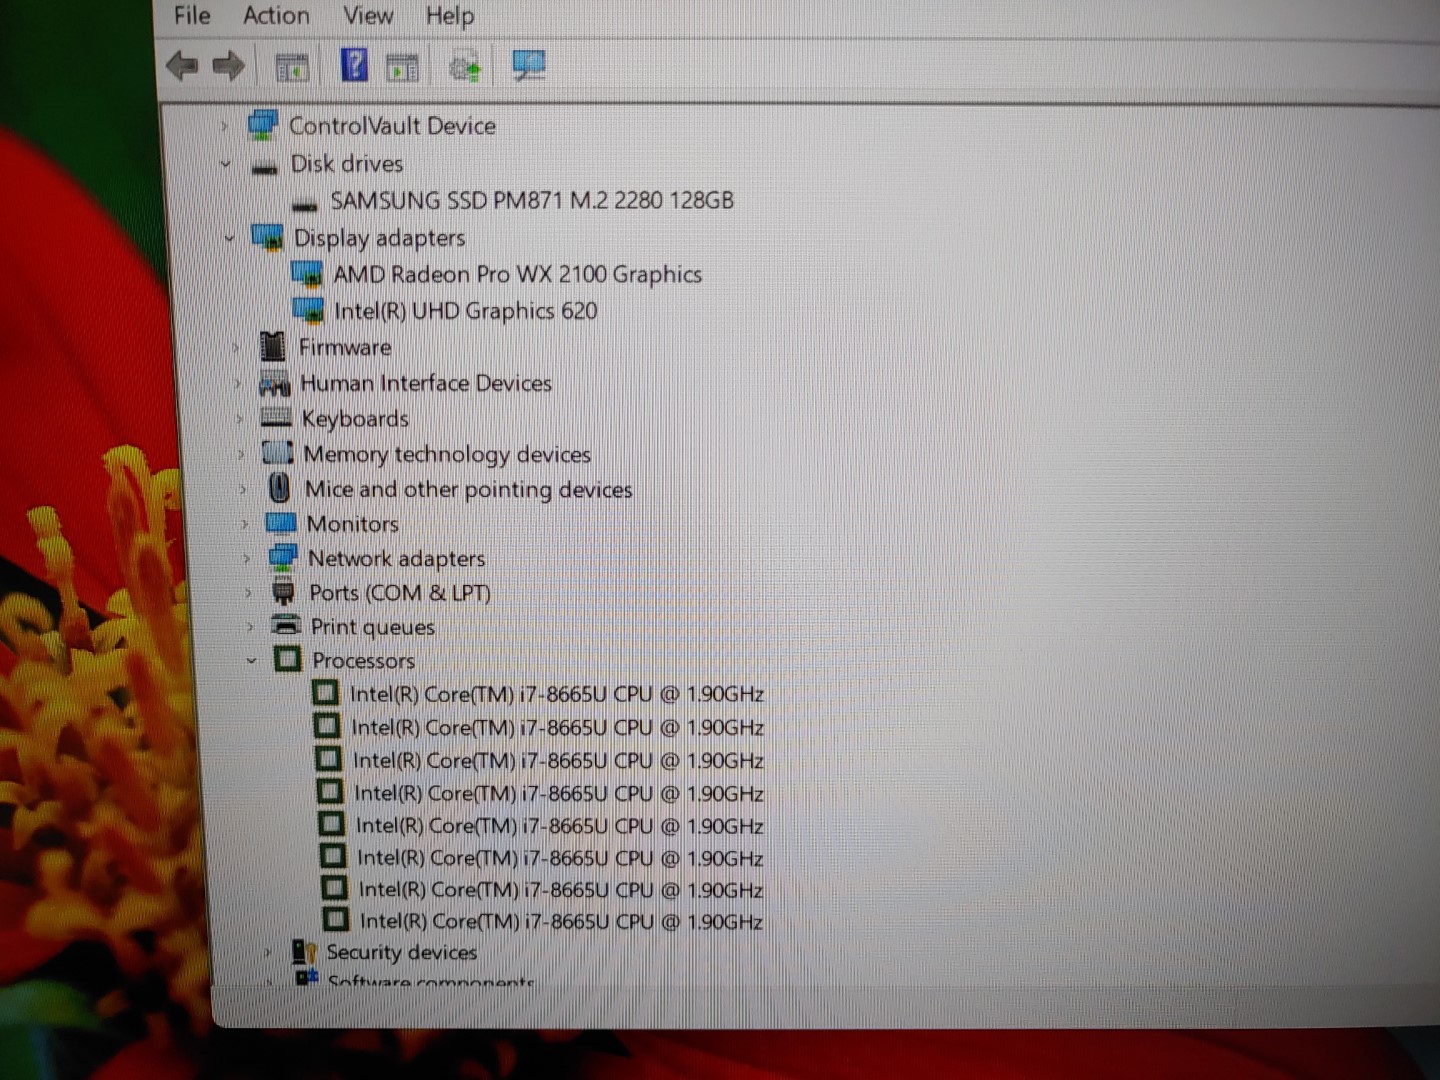This screenshot has width=1440, height=1080.
Task: Click Scan for hardware changes monitor icon
Action: [x=528, y=66]
